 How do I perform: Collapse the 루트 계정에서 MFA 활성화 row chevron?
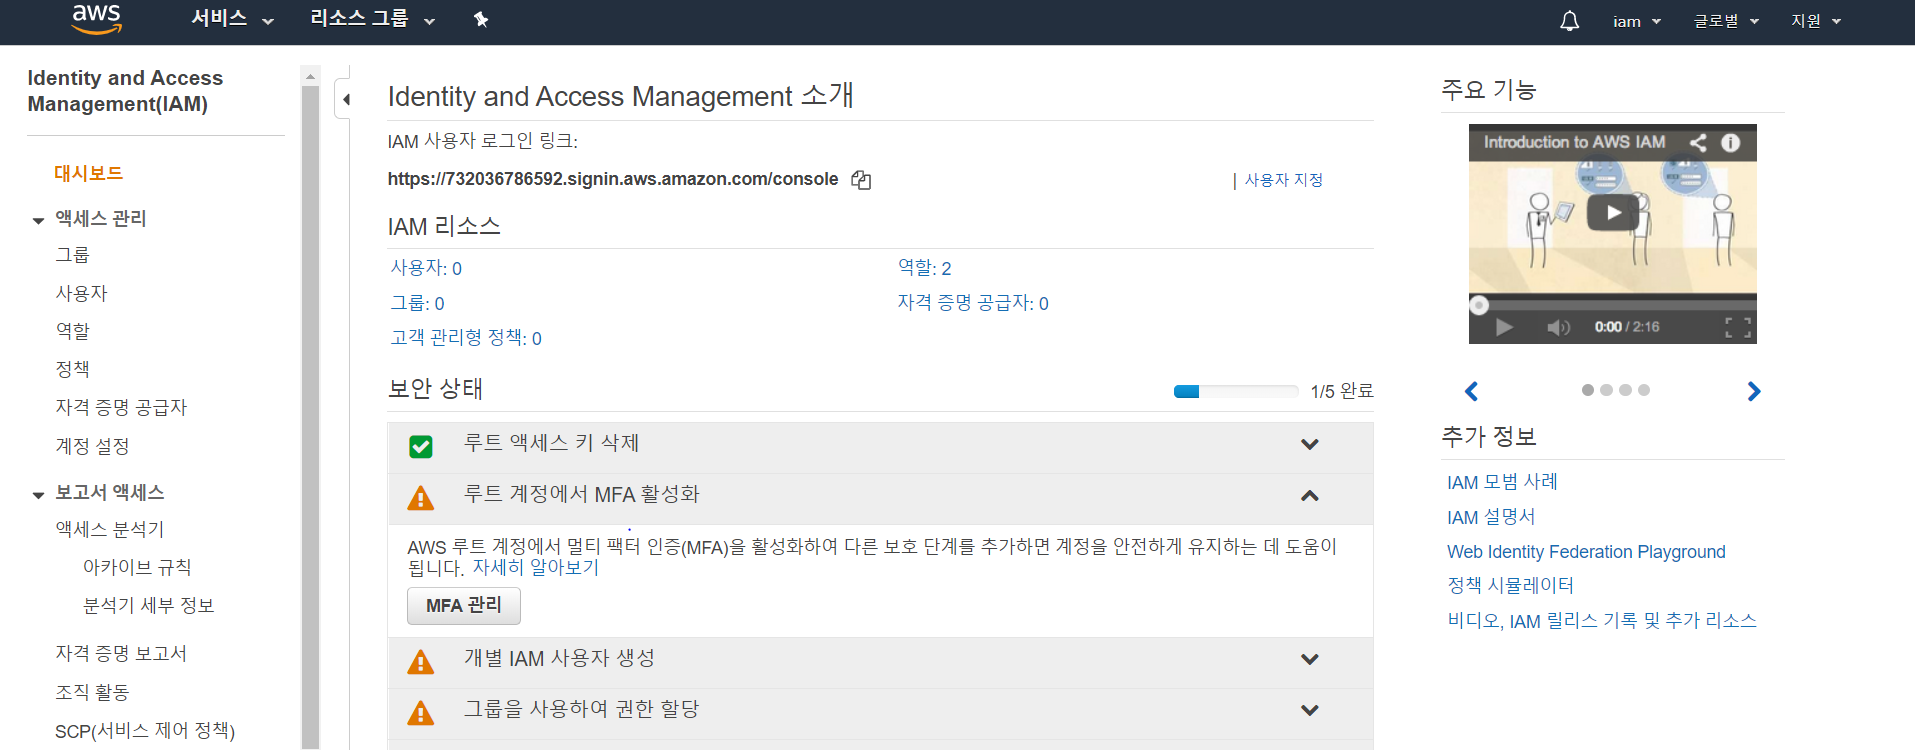point(1310,495)
